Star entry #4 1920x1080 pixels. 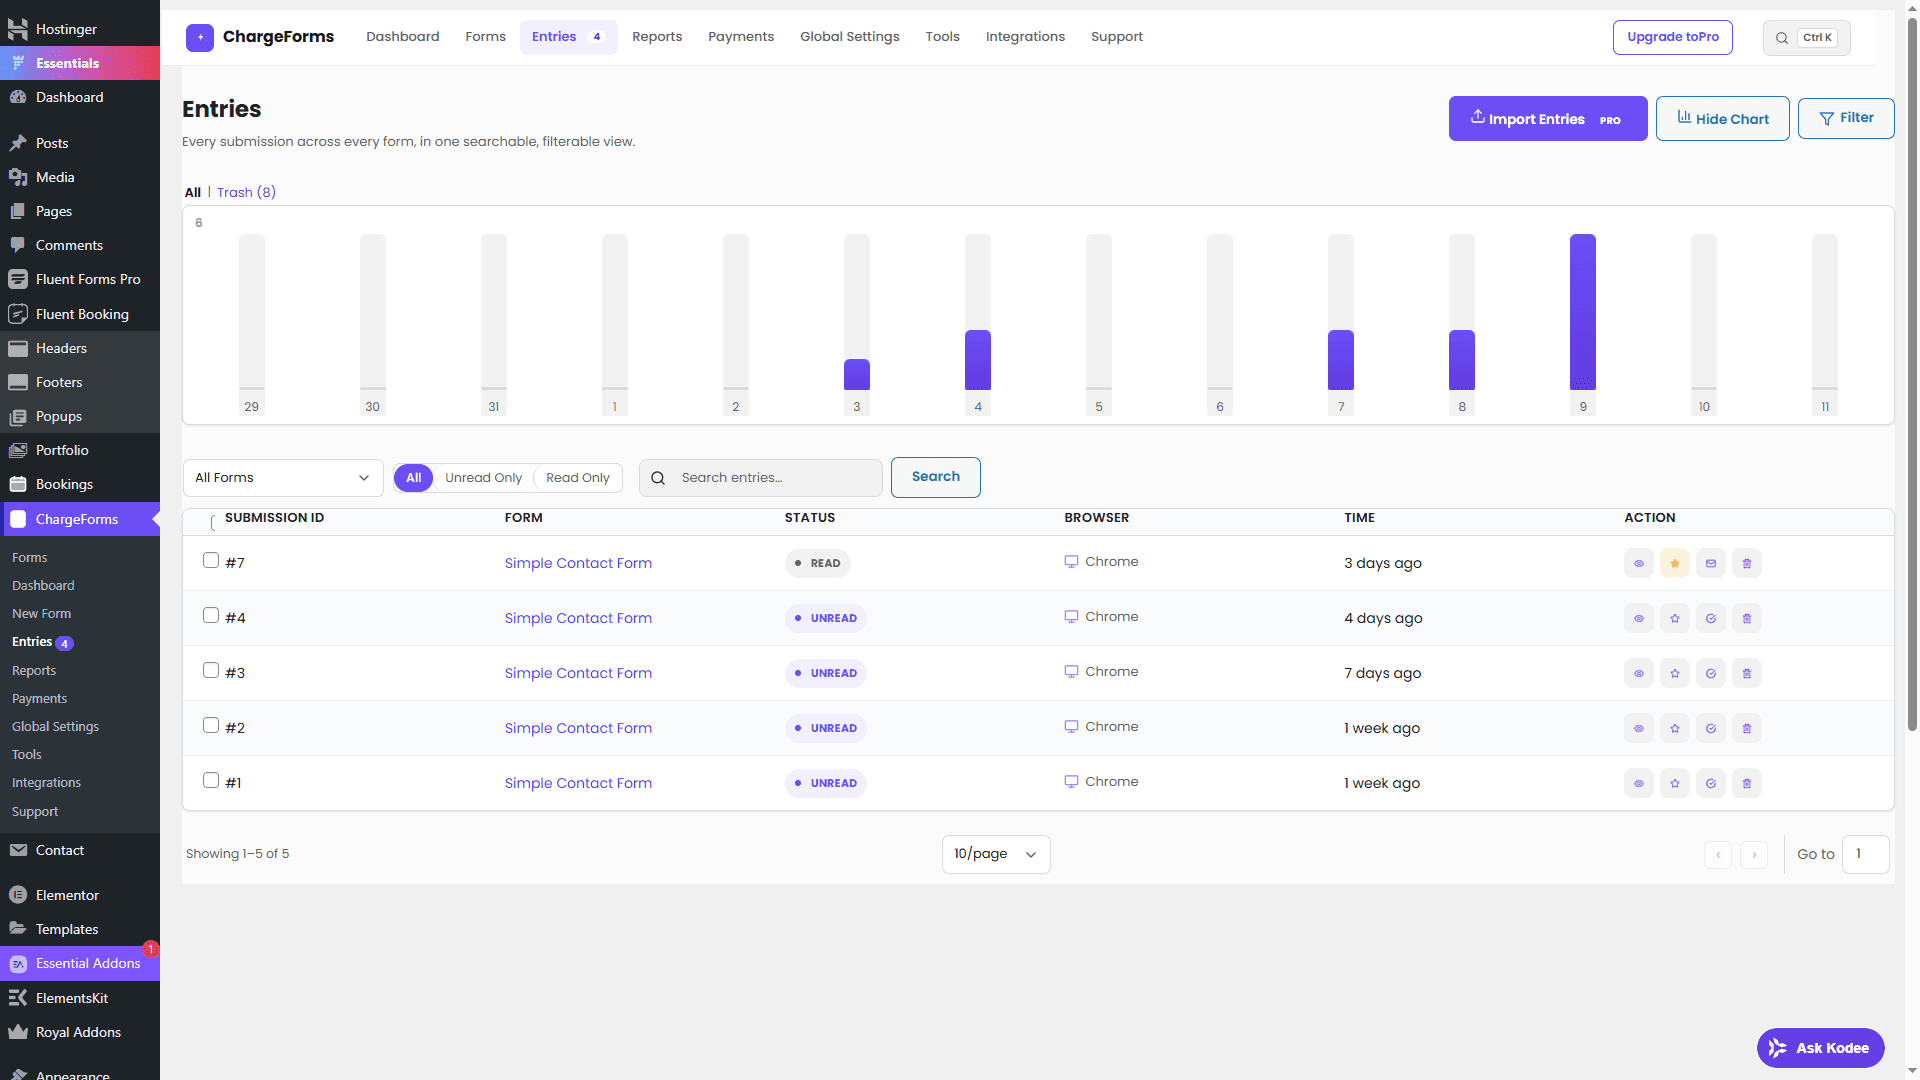pyautogui.click(x=1674, y=618)
